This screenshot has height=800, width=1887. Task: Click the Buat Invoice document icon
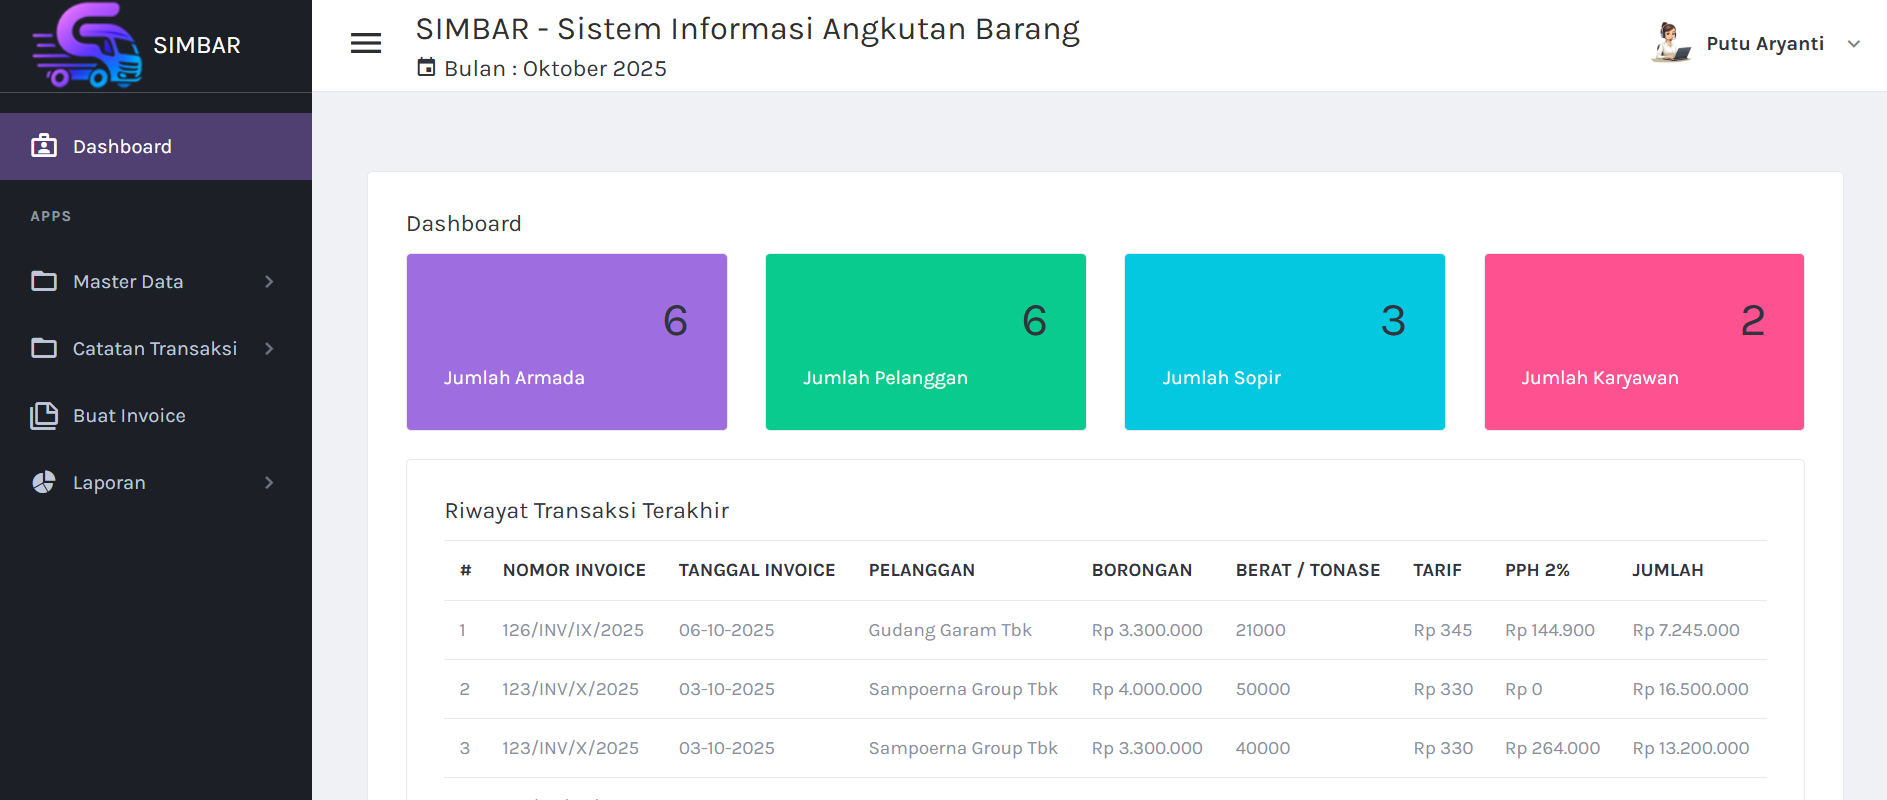[x=44, y=415]
